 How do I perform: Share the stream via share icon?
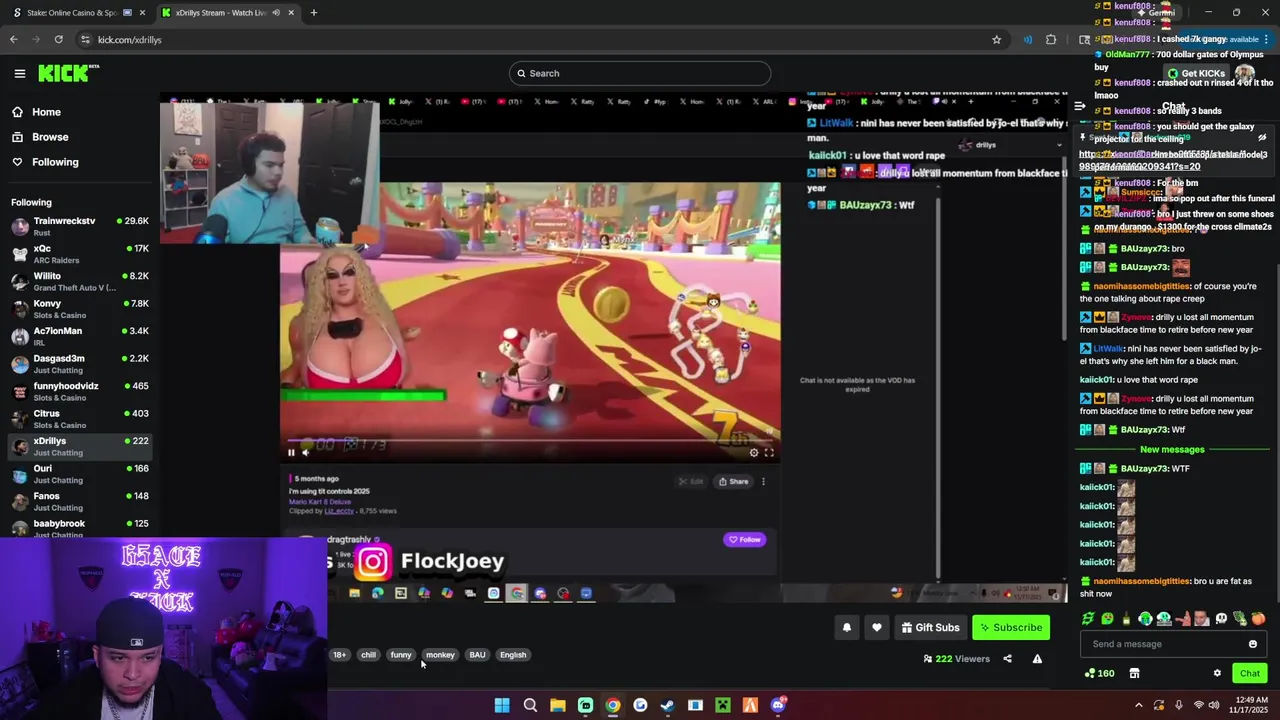point(1007,658)
